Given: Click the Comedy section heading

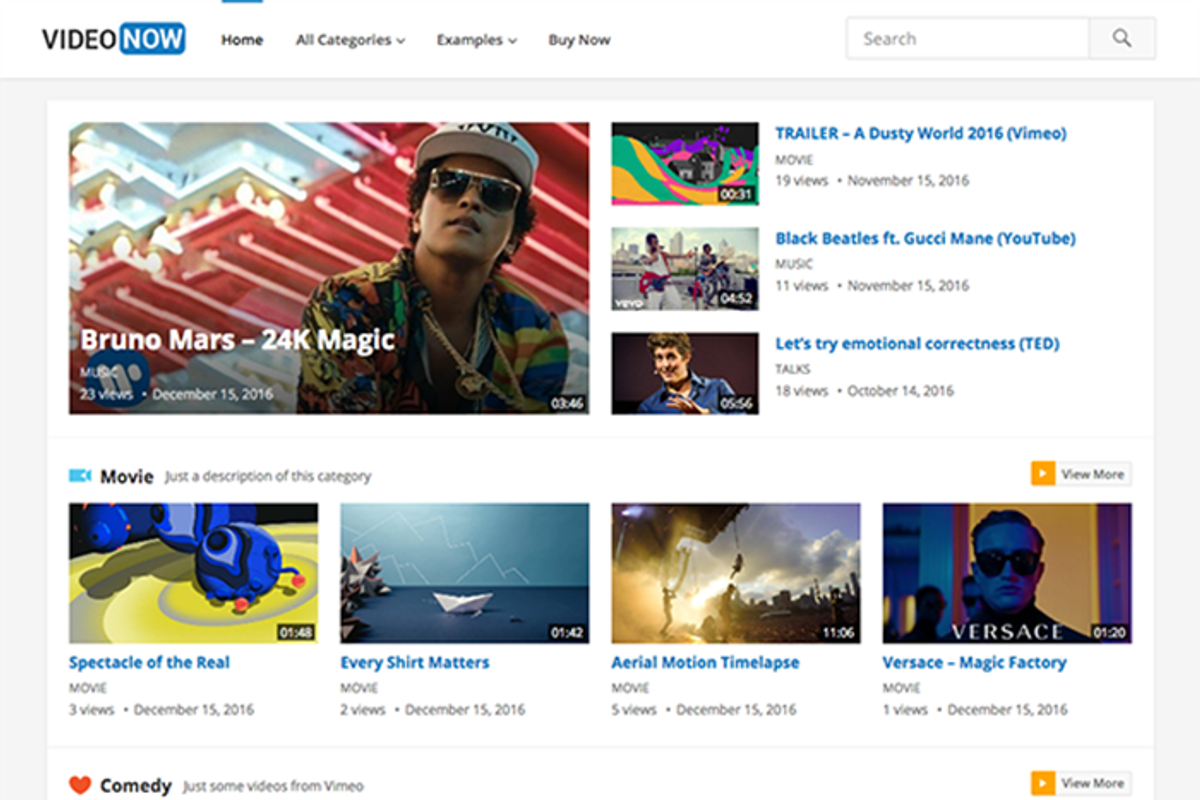Looking at the screenshot, I should click(136, 786).
